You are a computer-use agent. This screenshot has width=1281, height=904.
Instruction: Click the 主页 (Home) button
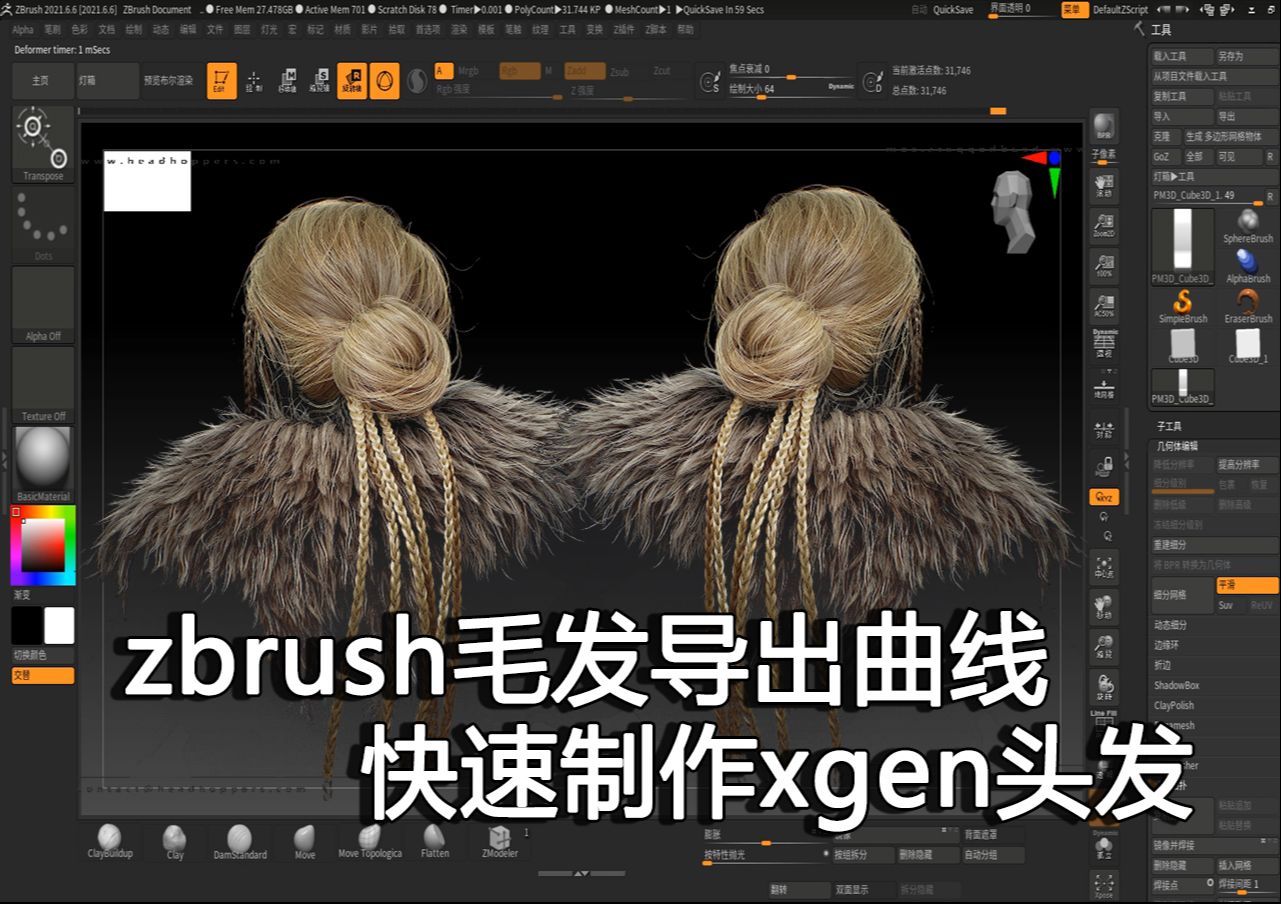pyautogui.click(x=41, y=81)
